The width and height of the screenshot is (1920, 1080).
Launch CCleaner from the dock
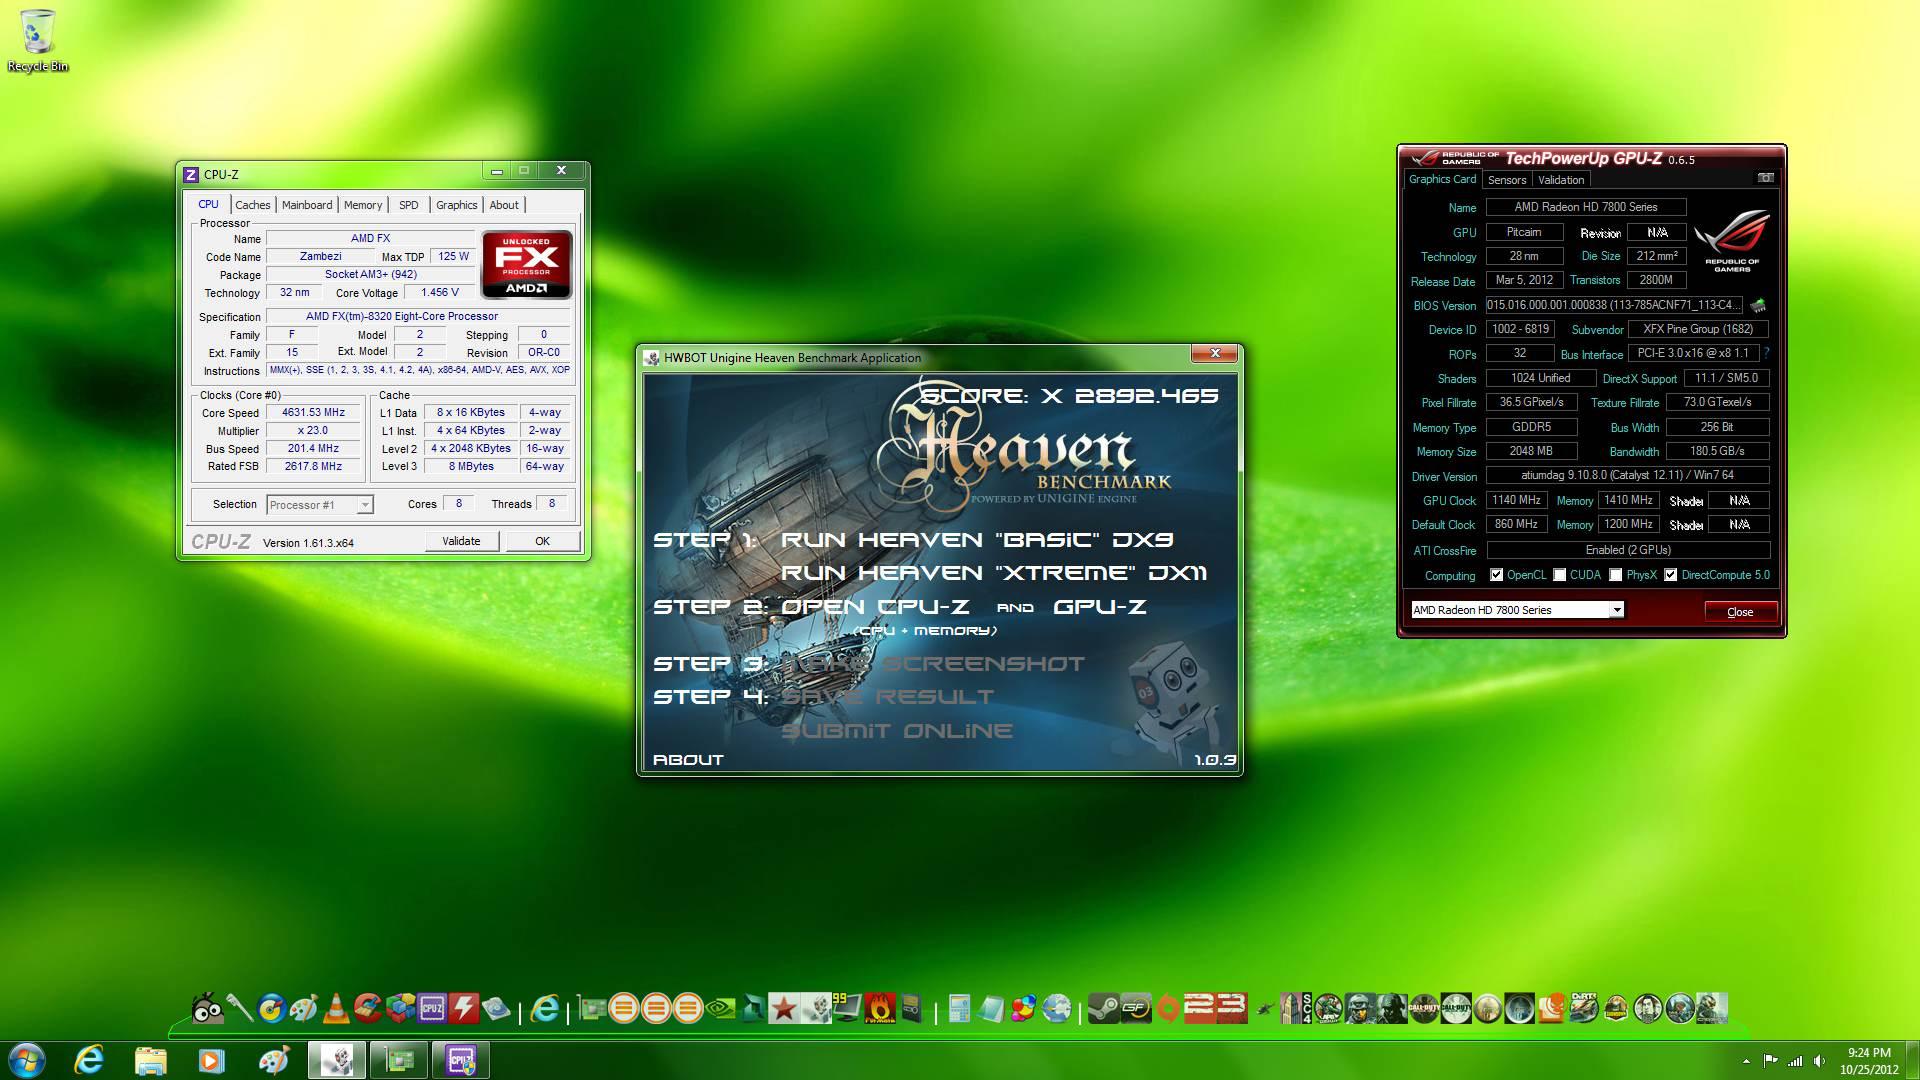tap(368, 1008)
